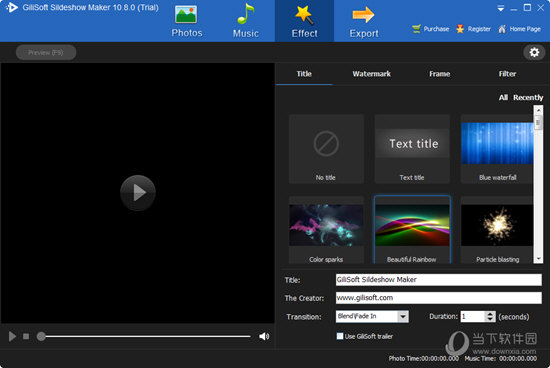Select the Title tab

pyautogui.click(x=304, y=74)
